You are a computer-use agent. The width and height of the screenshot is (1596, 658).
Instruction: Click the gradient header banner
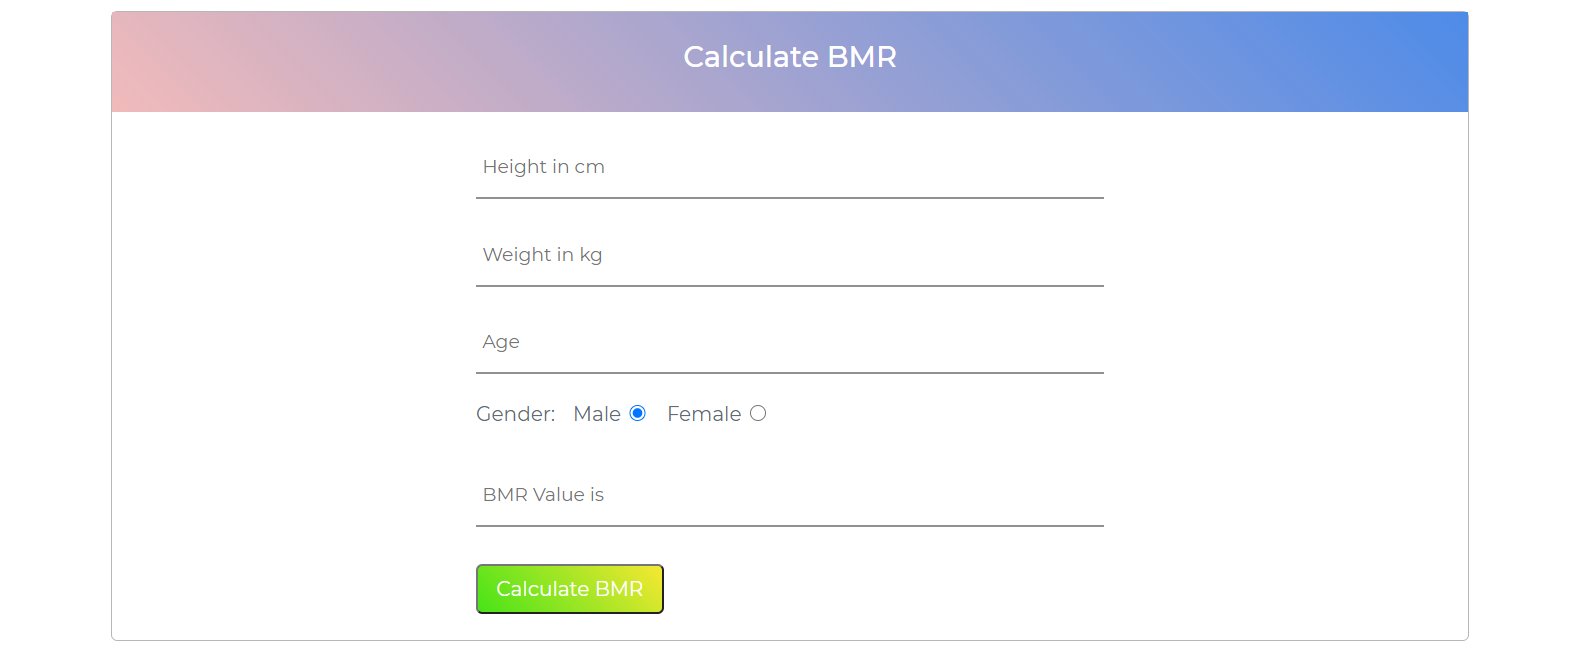(790, 62)
